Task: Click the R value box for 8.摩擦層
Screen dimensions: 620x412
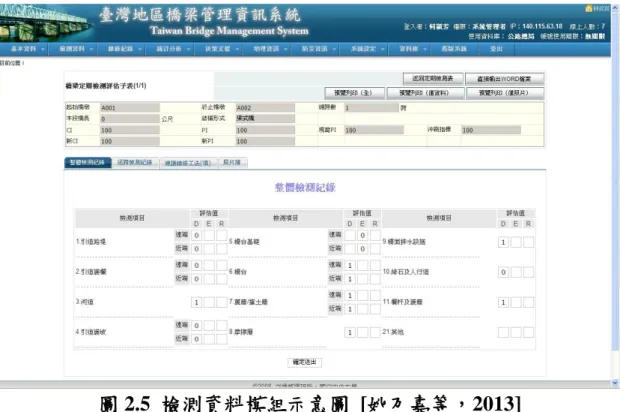Action: pyautogui.click(x=375, y=333)
